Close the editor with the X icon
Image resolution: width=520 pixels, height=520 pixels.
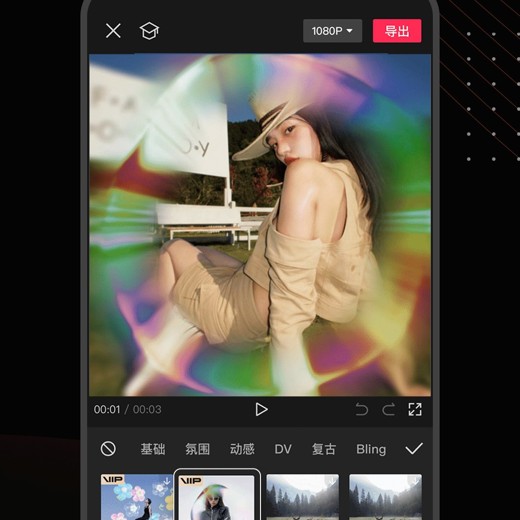pos(113,31)
